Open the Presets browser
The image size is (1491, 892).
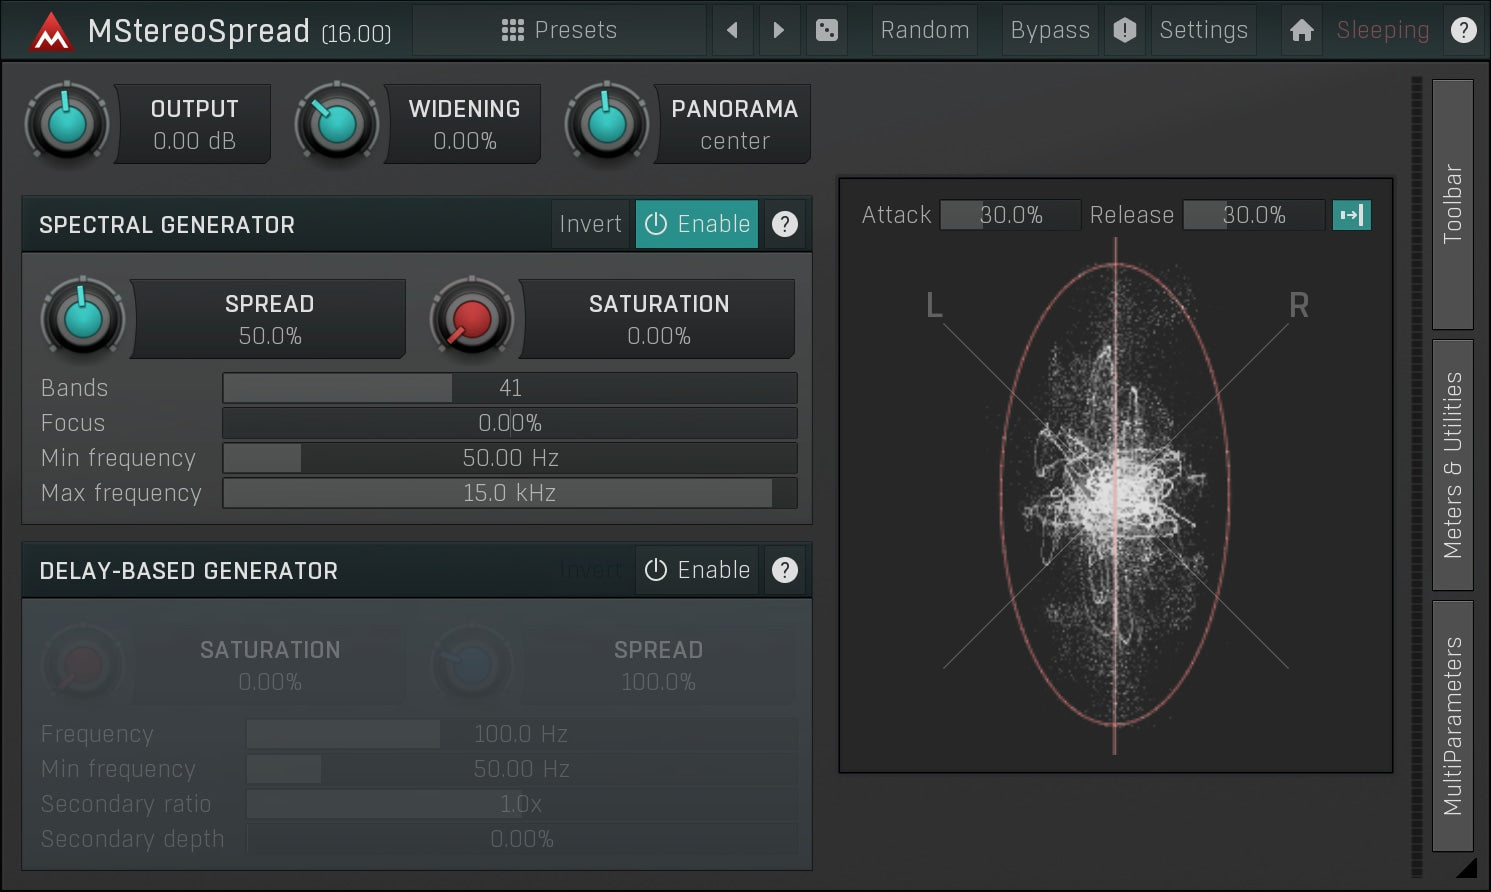pos(559,30)
